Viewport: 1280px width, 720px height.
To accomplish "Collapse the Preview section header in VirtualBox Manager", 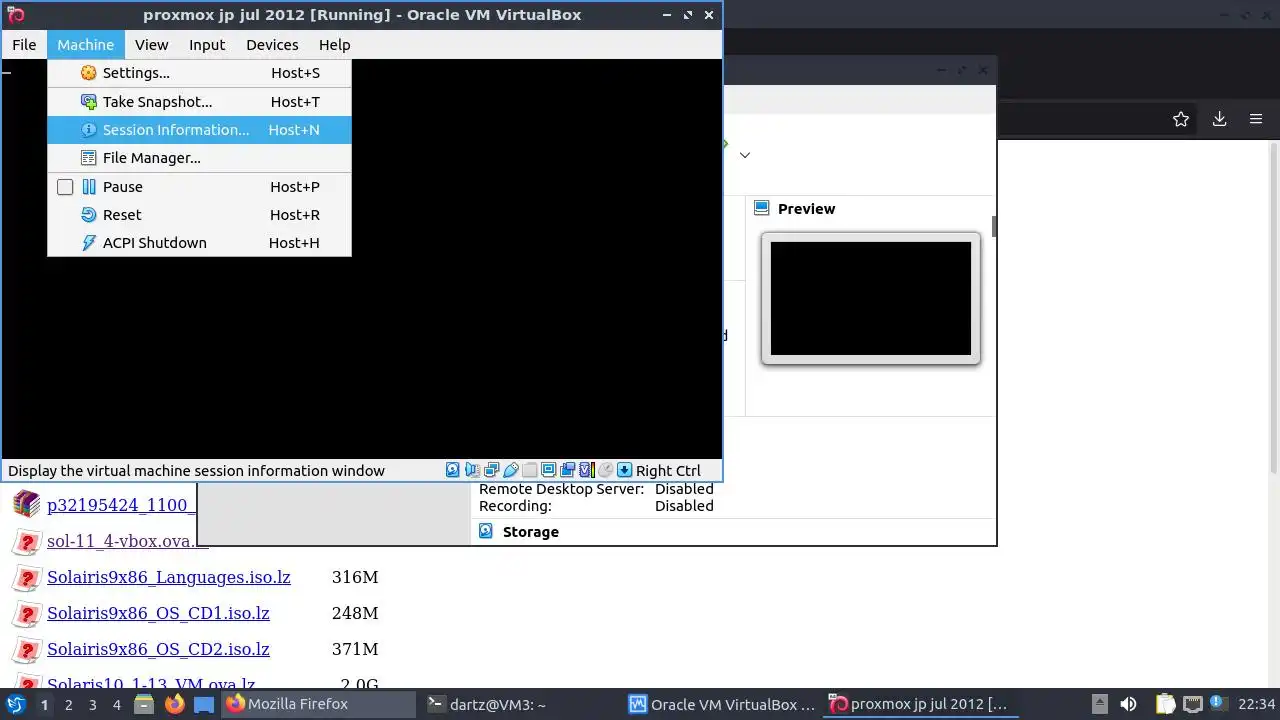I will coord(806,209).
